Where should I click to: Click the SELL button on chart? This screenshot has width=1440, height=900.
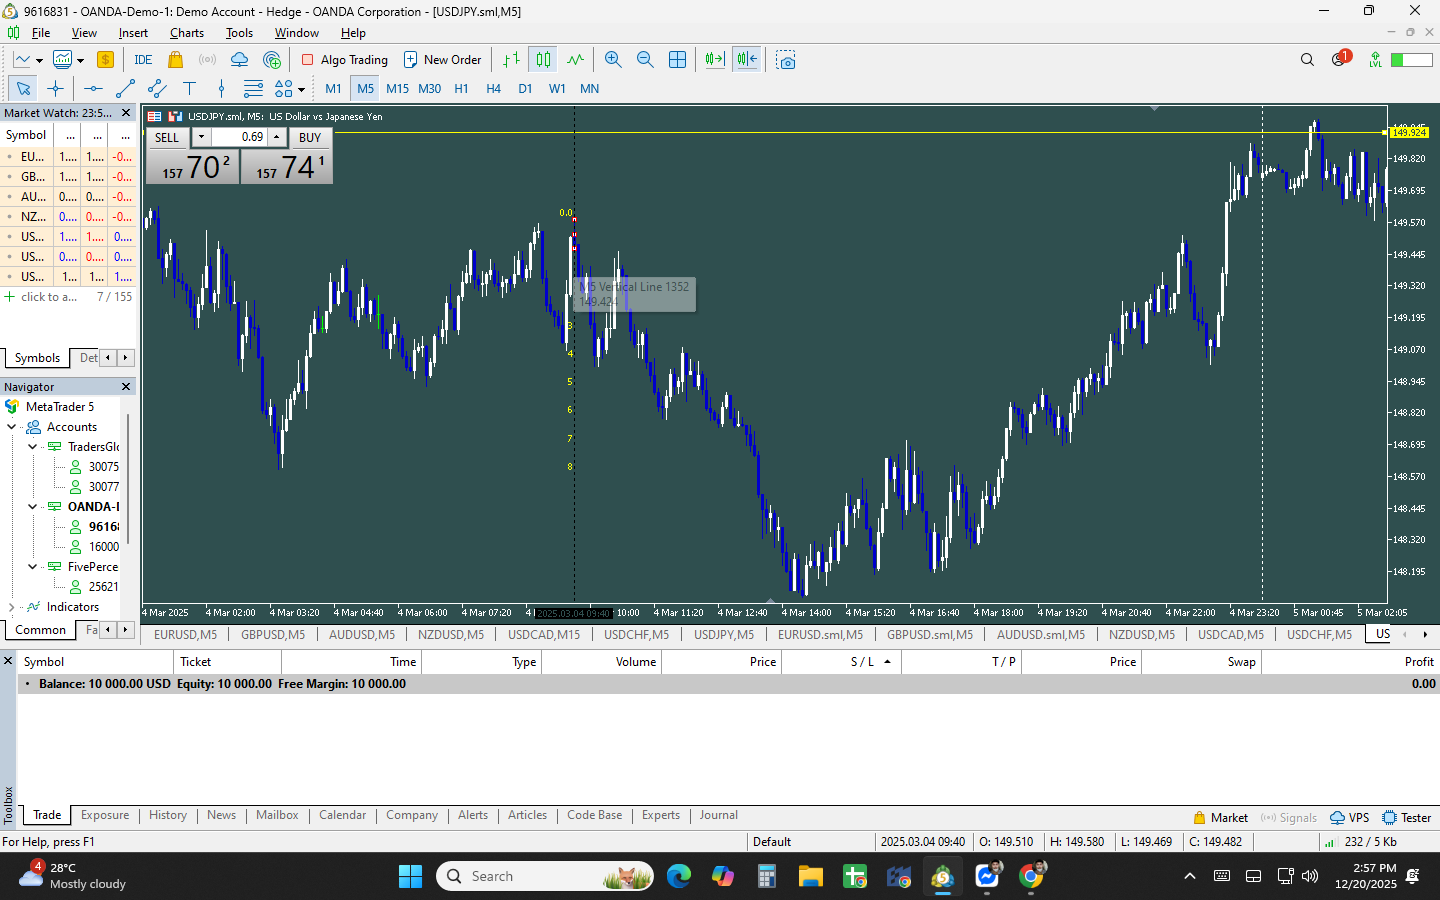click(x=168, y=138)
